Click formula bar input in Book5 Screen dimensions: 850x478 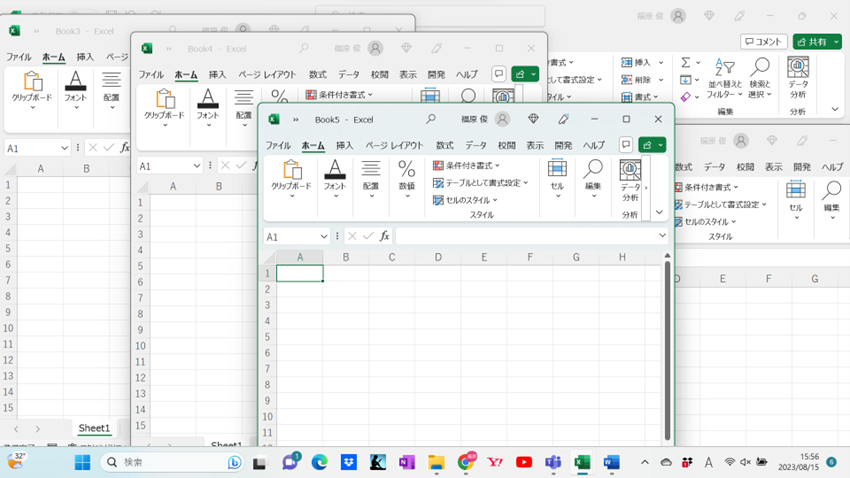[x=527, y=236]
